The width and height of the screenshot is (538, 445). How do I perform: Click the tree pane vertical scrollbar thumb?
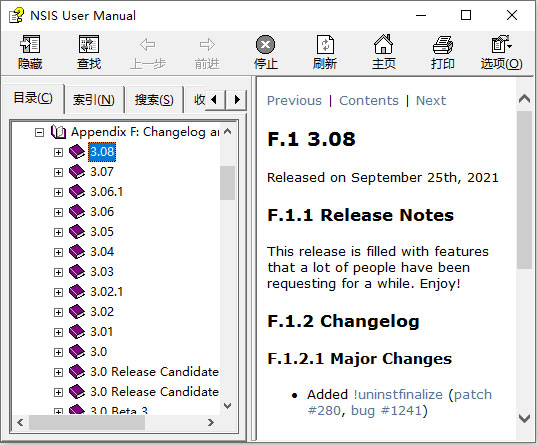coord(227,183)
